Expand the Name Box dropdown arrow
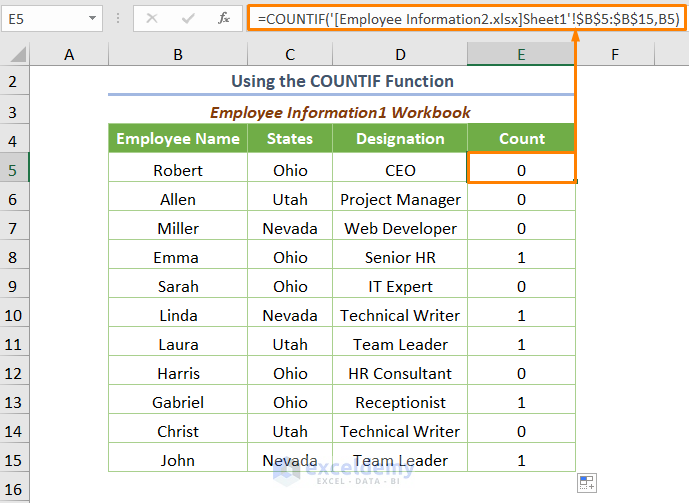 [93, 18]
